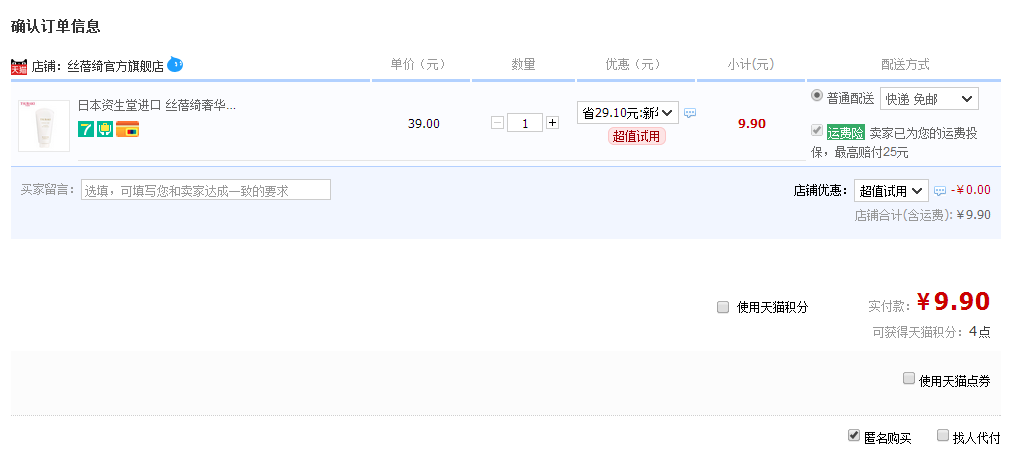
Task: Check 找人代付 checkbox
Action: click(943, 436)
